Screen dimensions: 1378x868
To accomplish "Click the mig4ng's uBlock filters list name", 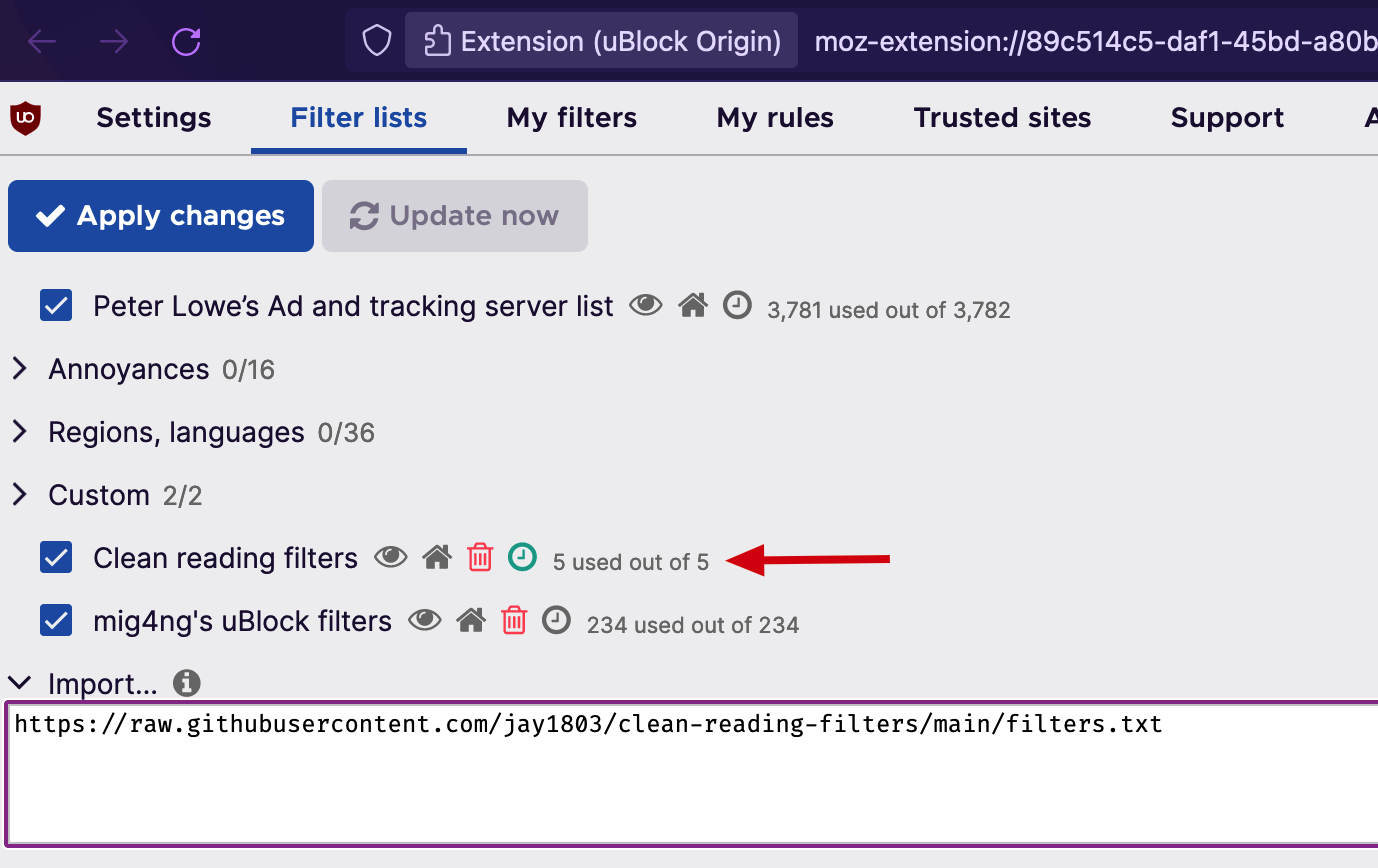I will click(242, 621).
